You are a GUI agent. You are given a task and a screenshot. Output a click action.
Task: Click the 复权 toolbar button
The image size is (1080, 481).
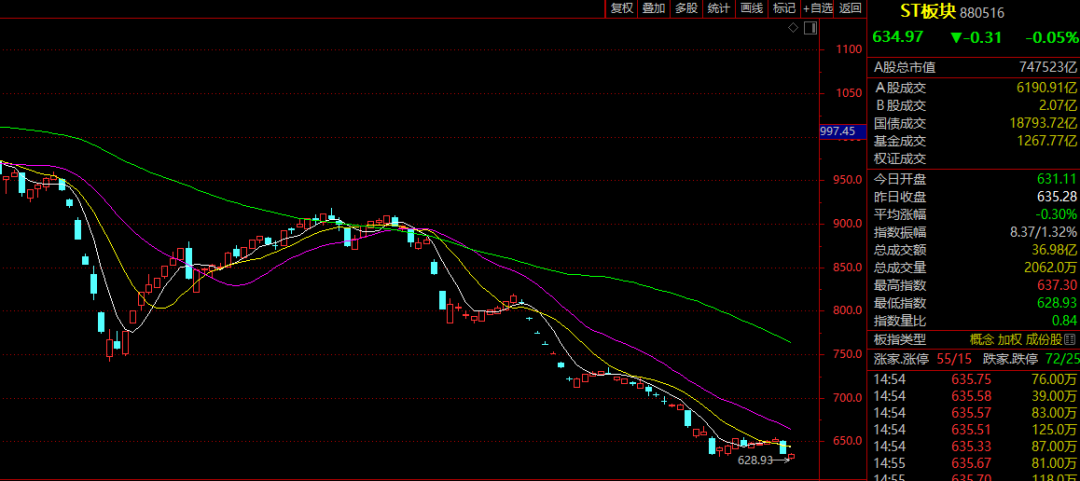coord(621,8)
